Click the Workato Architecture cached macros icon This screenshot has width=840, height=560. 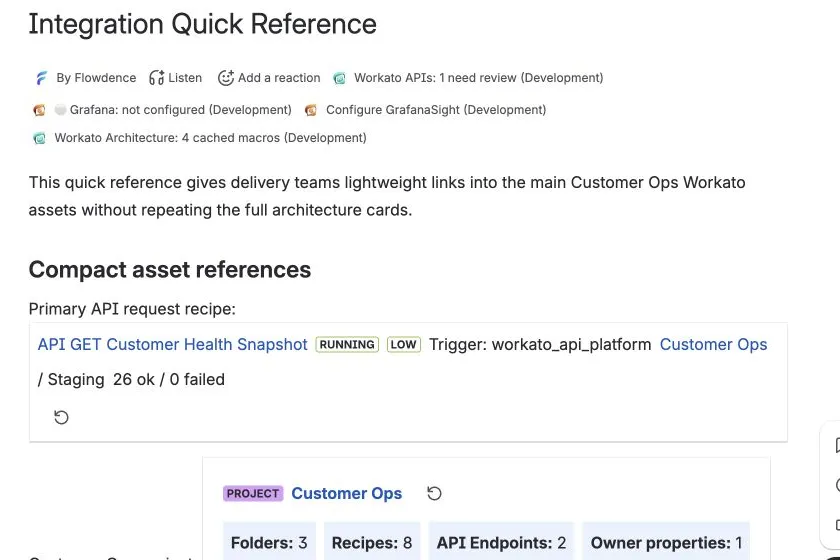tap(40, 139)
